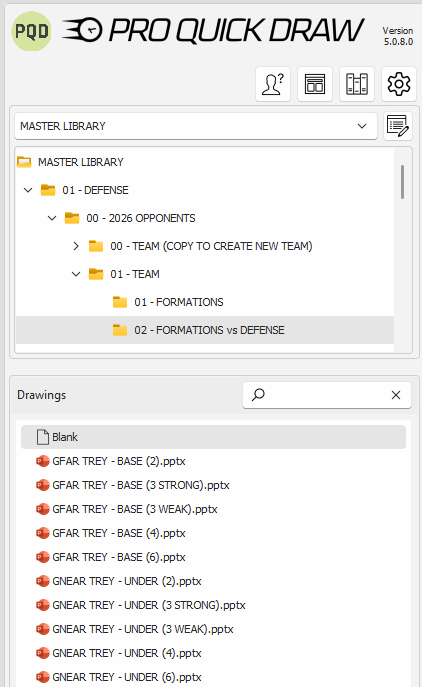This screenshot has height=687, width=422.
Task: Click the PQD round logo
Action: 31,31
